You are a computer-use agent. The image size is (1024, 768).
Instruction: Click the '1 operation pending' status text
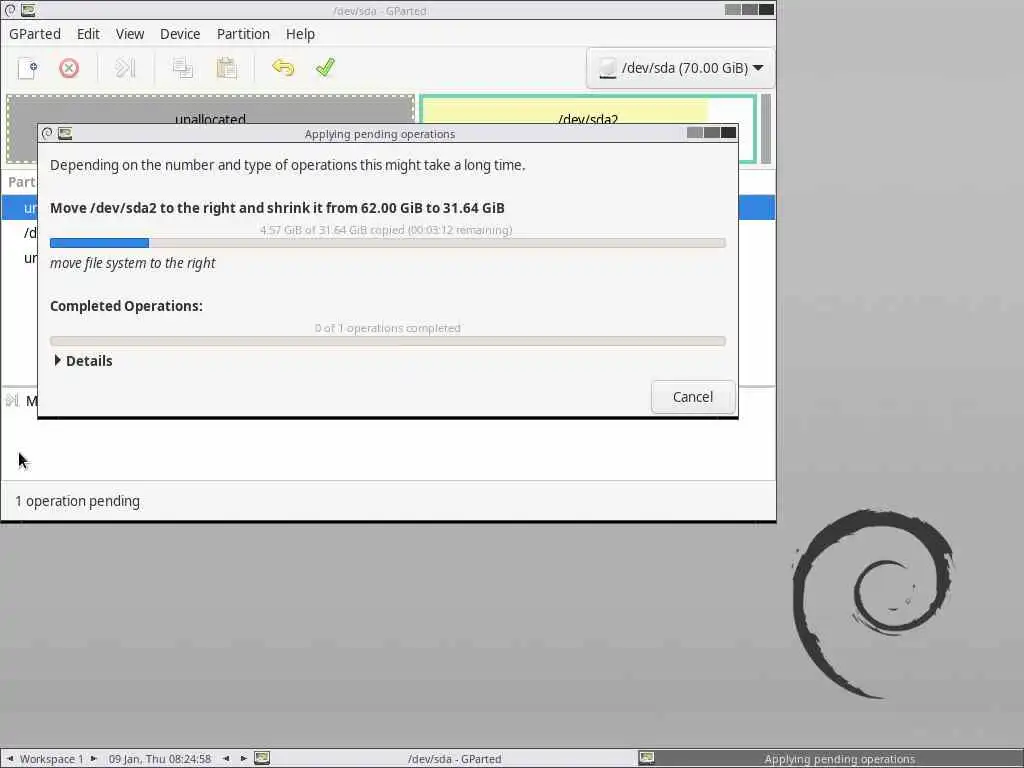(77, 501)
